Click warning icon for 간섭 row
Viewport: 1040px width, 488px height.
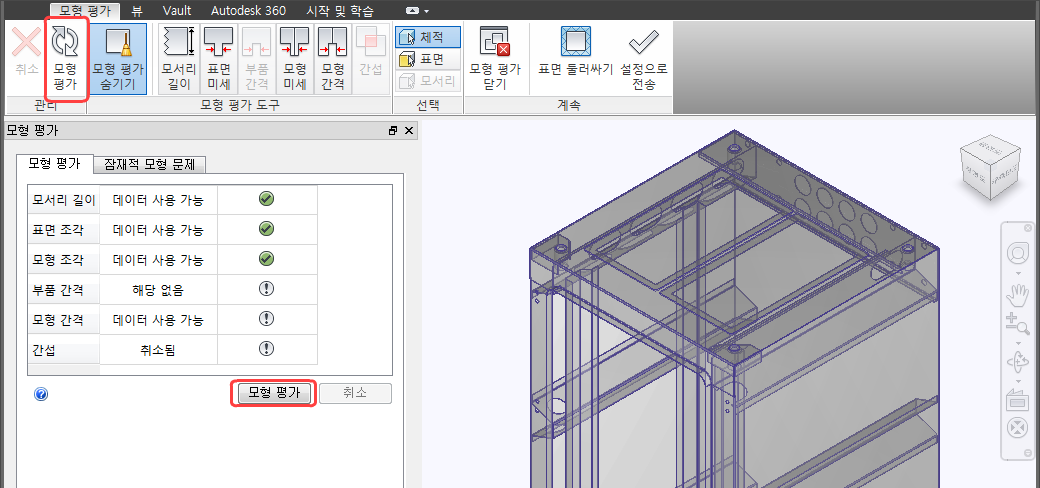click(267, 349)
